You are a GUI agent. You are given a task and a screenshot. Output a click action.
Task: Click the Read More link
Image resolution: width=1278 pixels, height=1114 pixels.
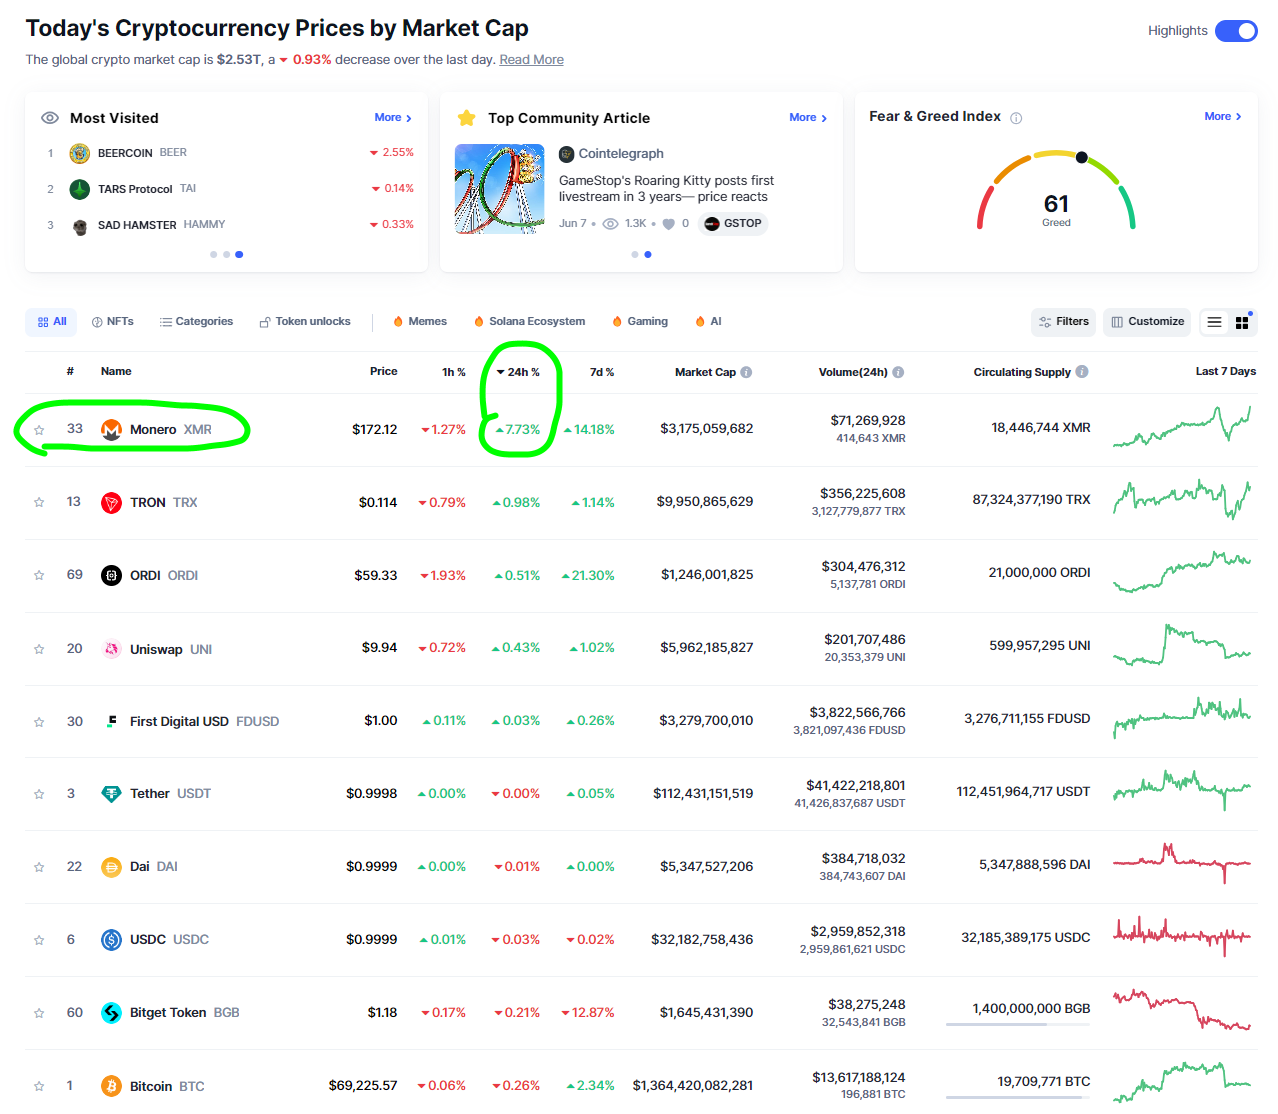(x=531, y=60)
